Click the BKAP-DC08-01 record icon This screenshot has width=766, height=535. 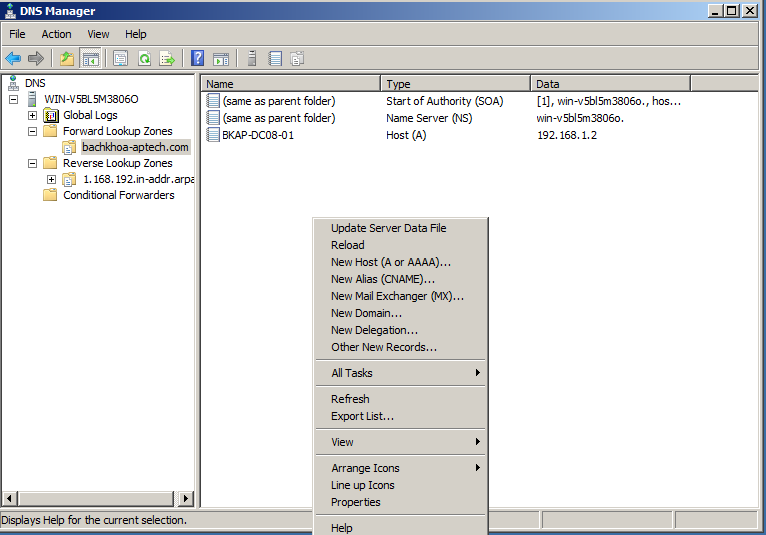pyautogui.click(x=213, y=135)
